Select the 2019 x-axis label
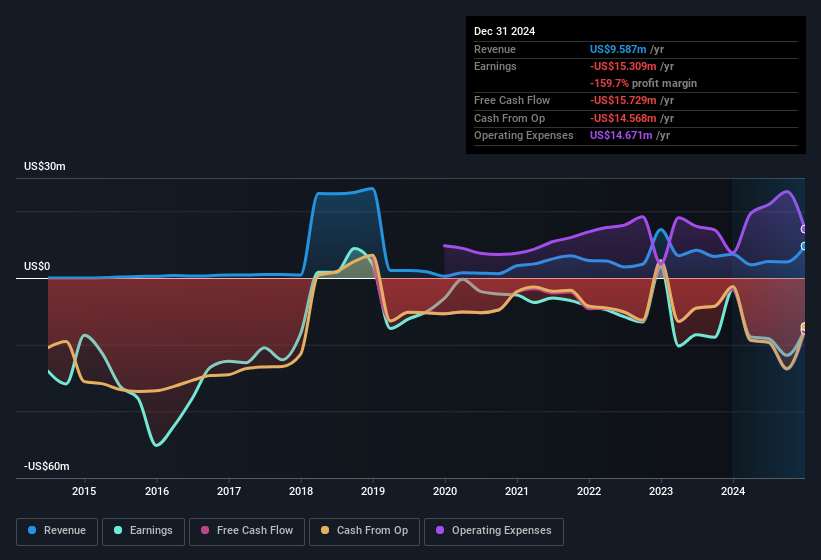Screen dimensions: 821x560 coord(373,491)
